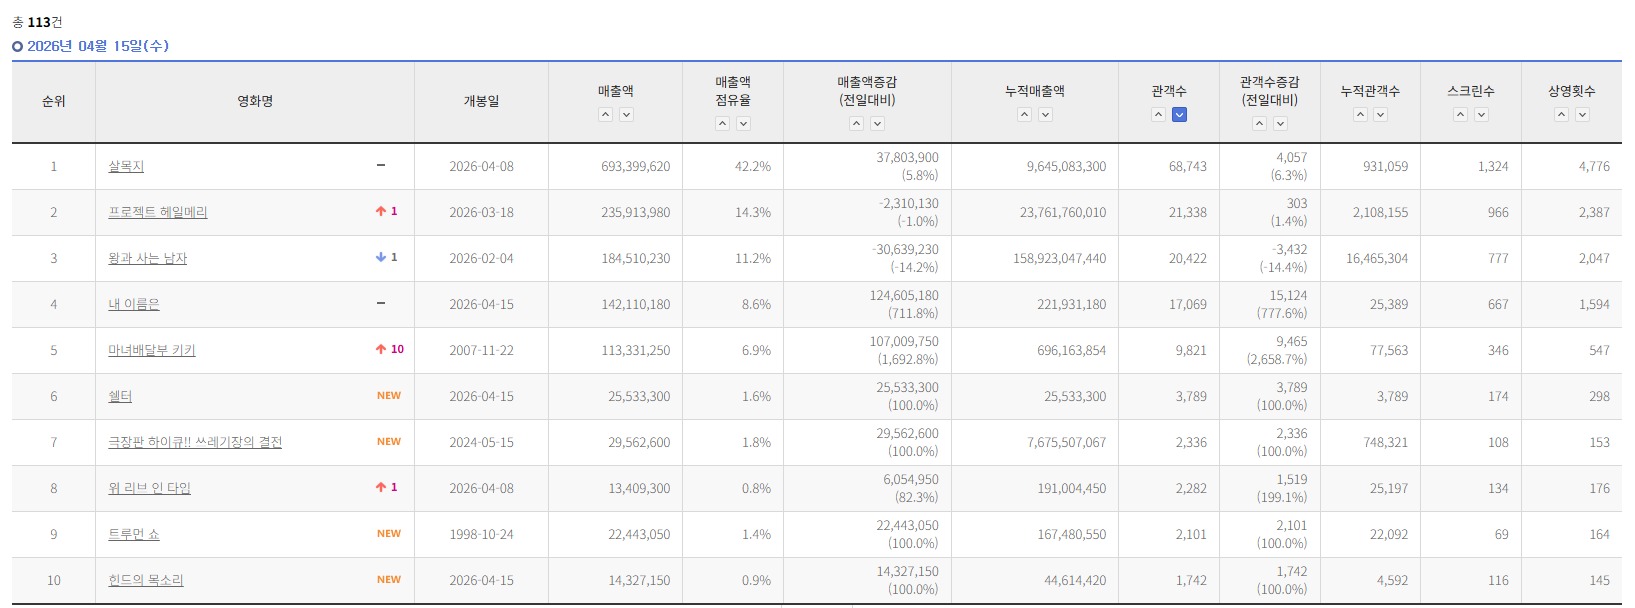Screen dimensions: 1635x608
Task: Sort 매출액 점유율 column ascending
Action: [722, 124]
